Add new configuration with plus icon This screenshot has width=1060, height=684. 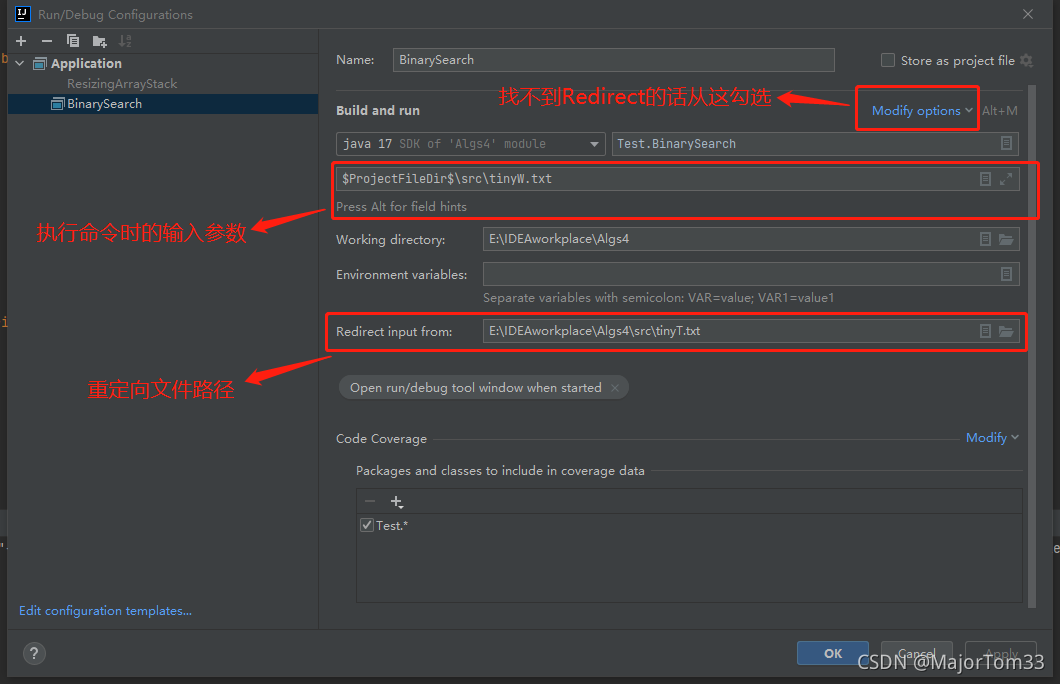(21, 41)
